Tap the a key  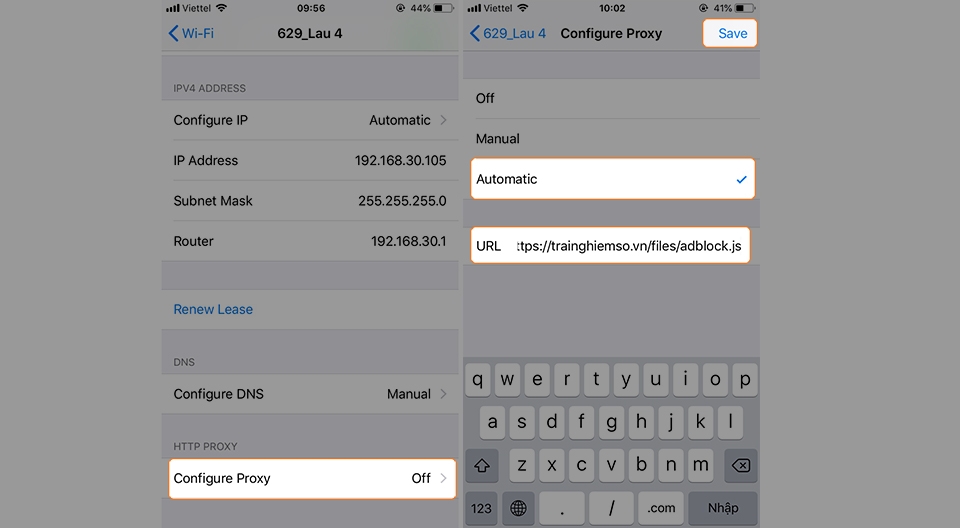(492, 422)
